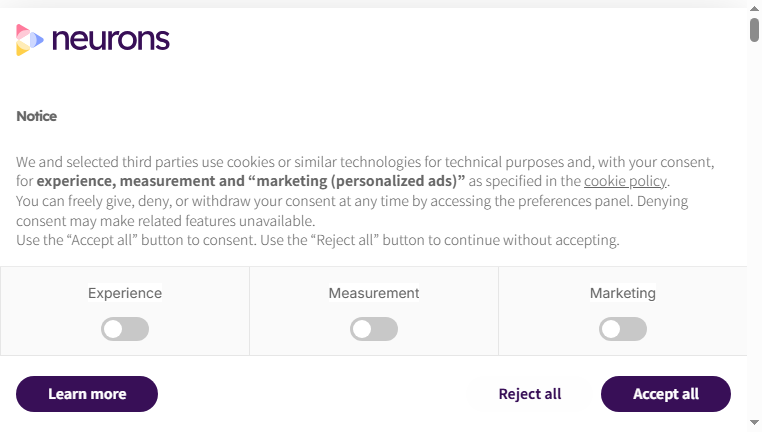Enable the Experience cookies toggle
This screenshot has height=432, width=762.
(125, 329)
